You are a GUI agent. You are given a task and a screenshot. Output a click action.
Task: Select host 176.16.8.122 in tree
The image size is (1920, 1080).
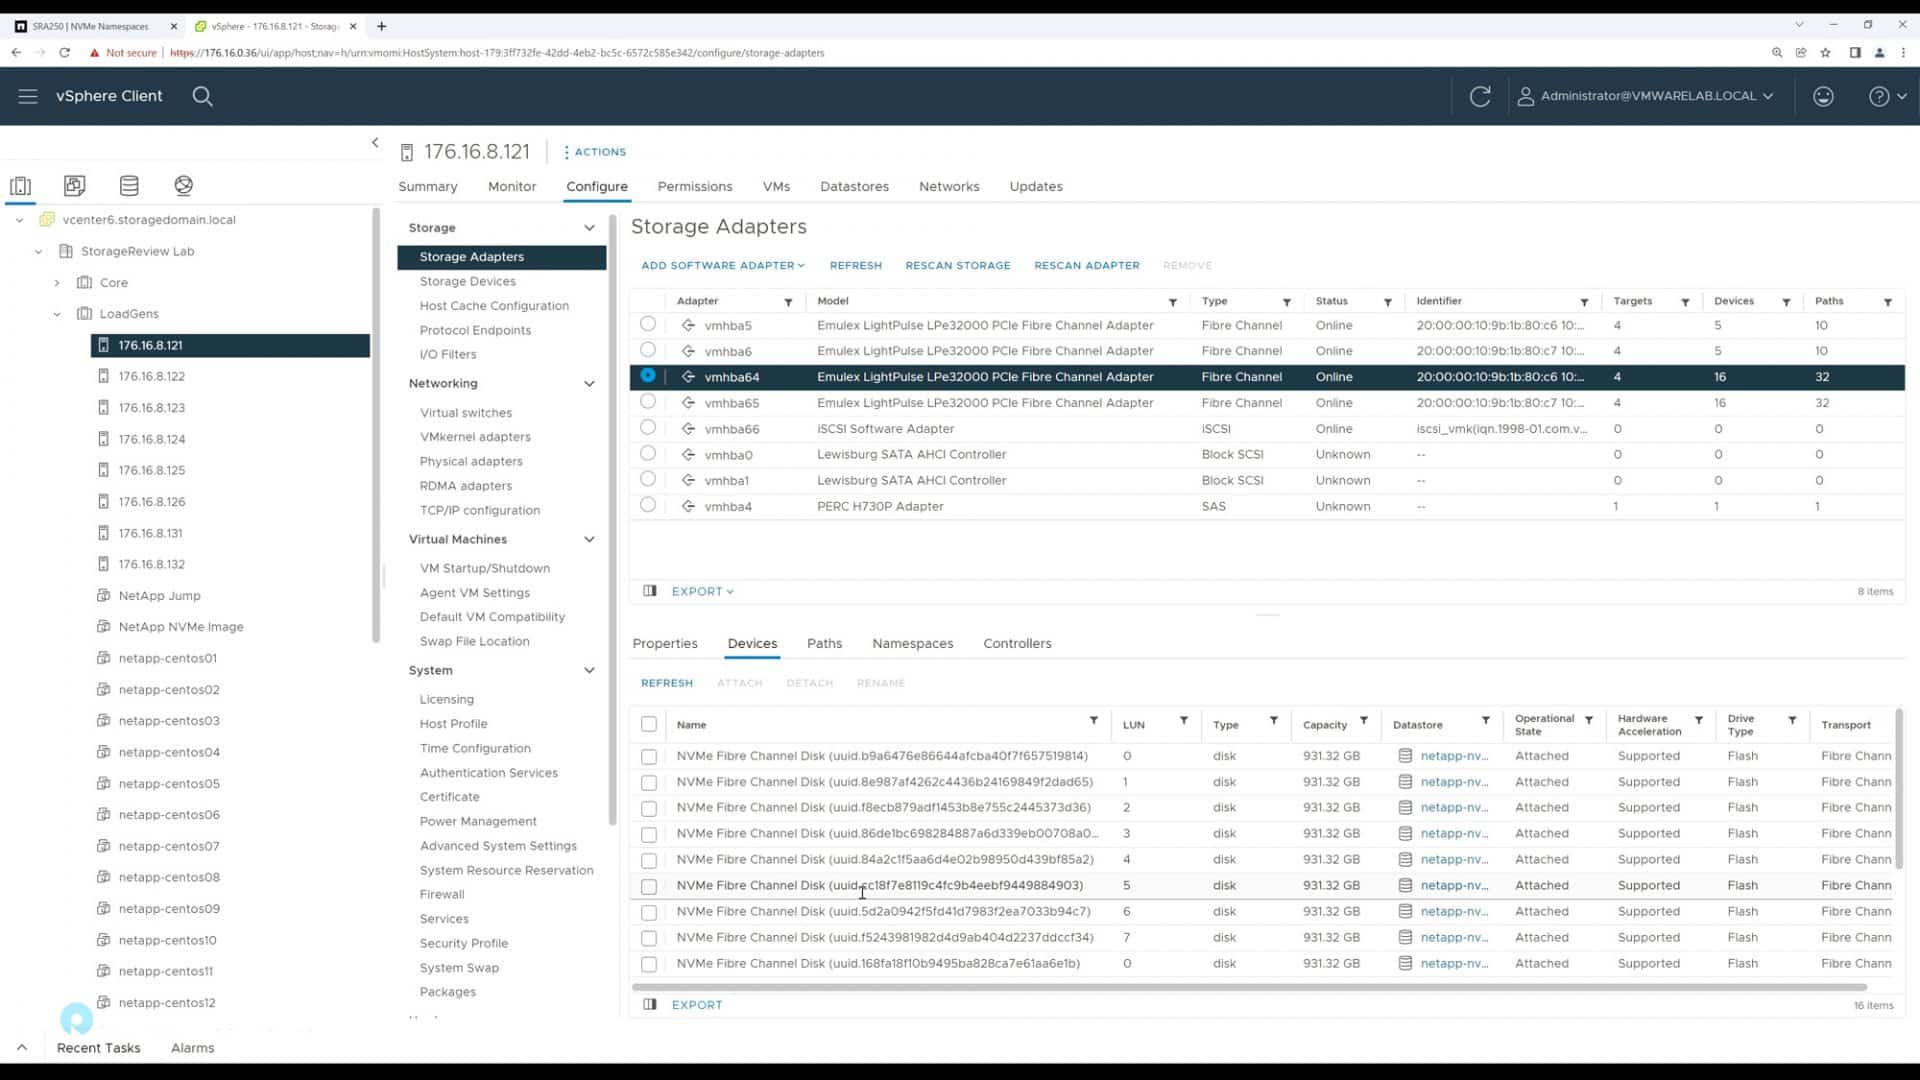151,377
